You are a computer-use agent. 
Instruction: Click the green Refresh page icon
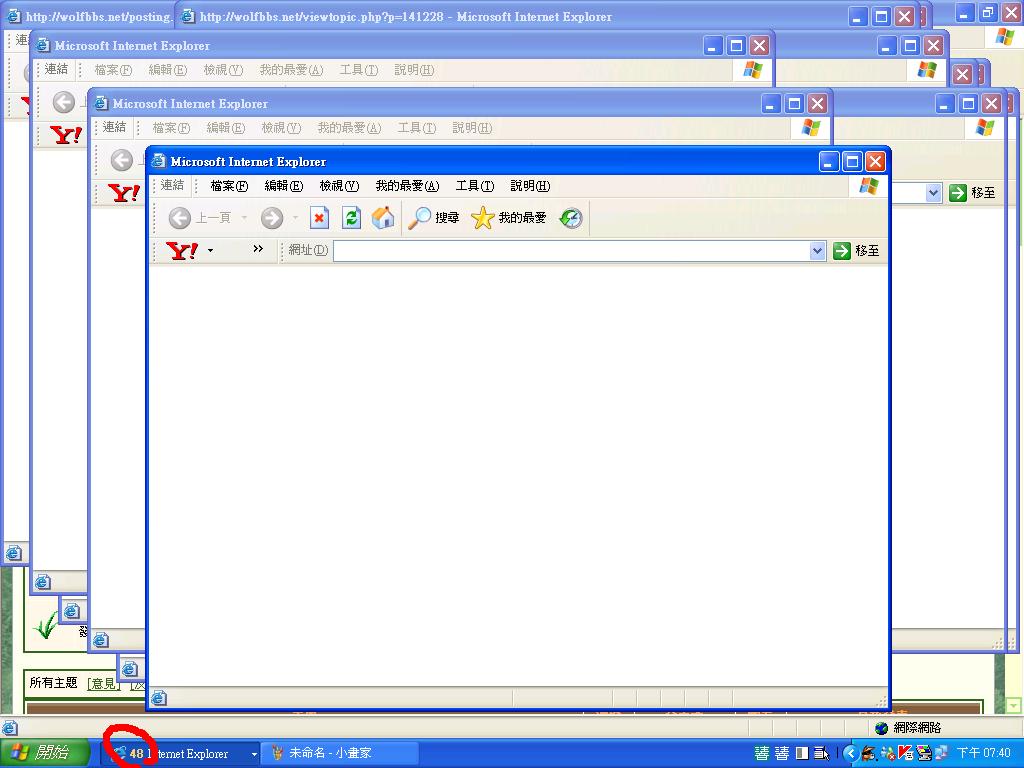[351, 218]
